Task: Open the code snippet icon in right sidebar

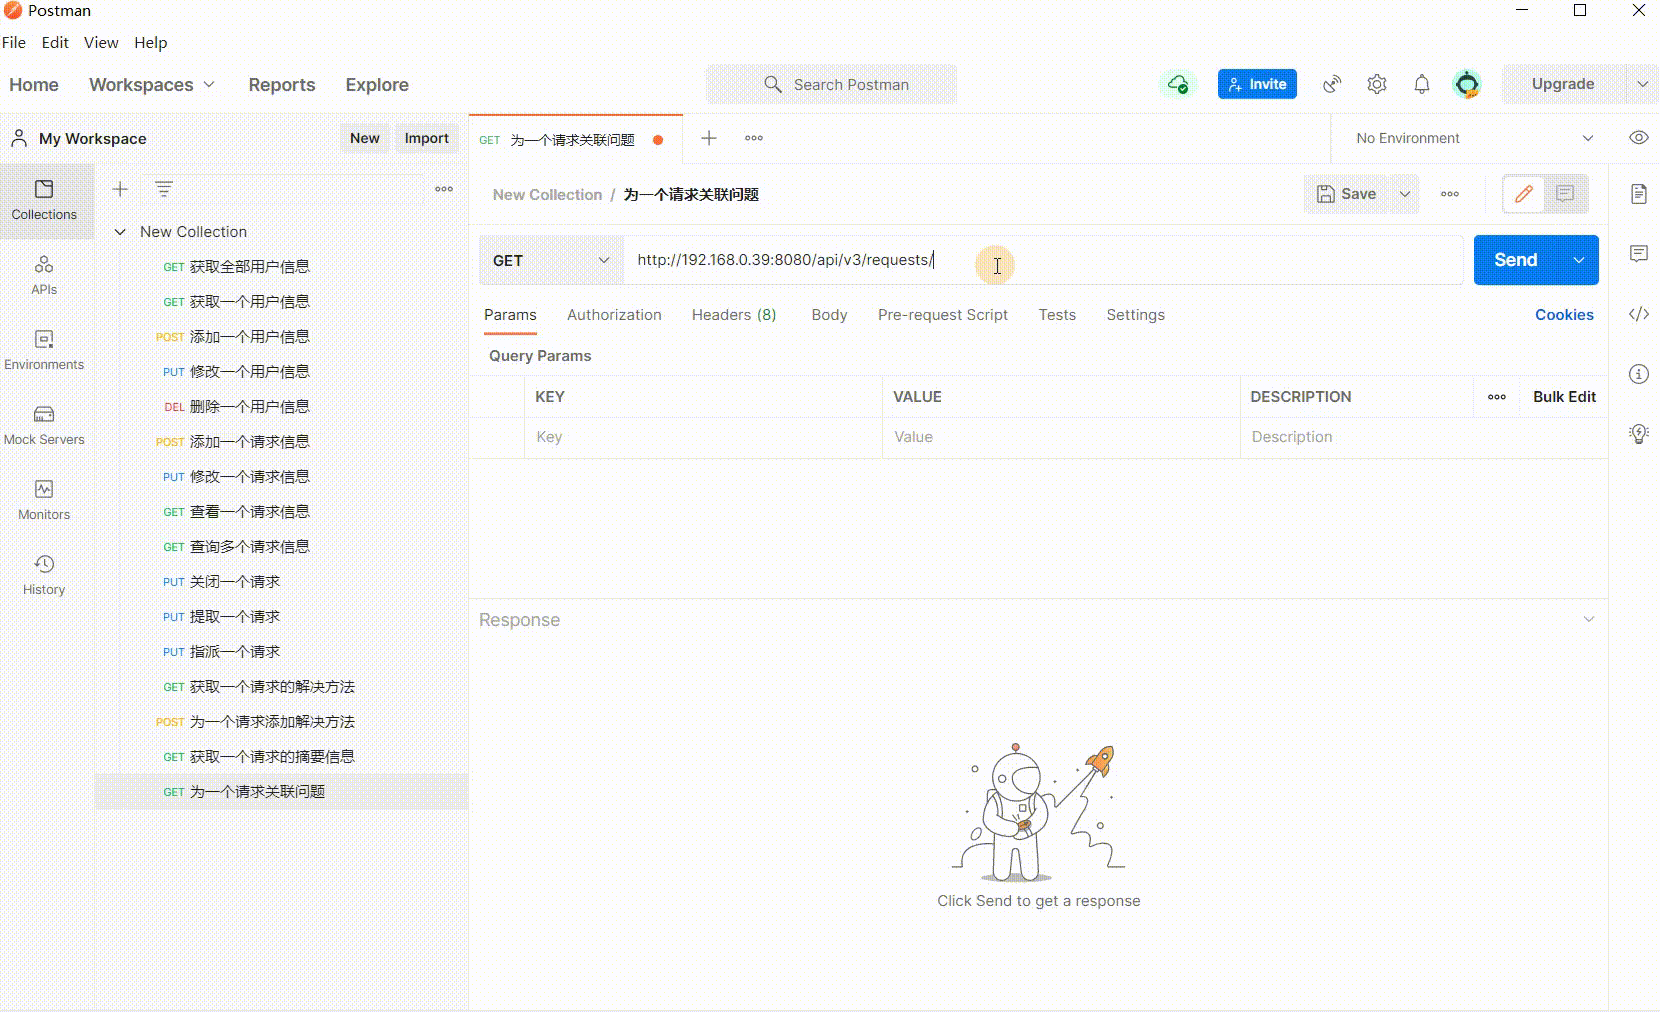Action: coord(1638,314)
